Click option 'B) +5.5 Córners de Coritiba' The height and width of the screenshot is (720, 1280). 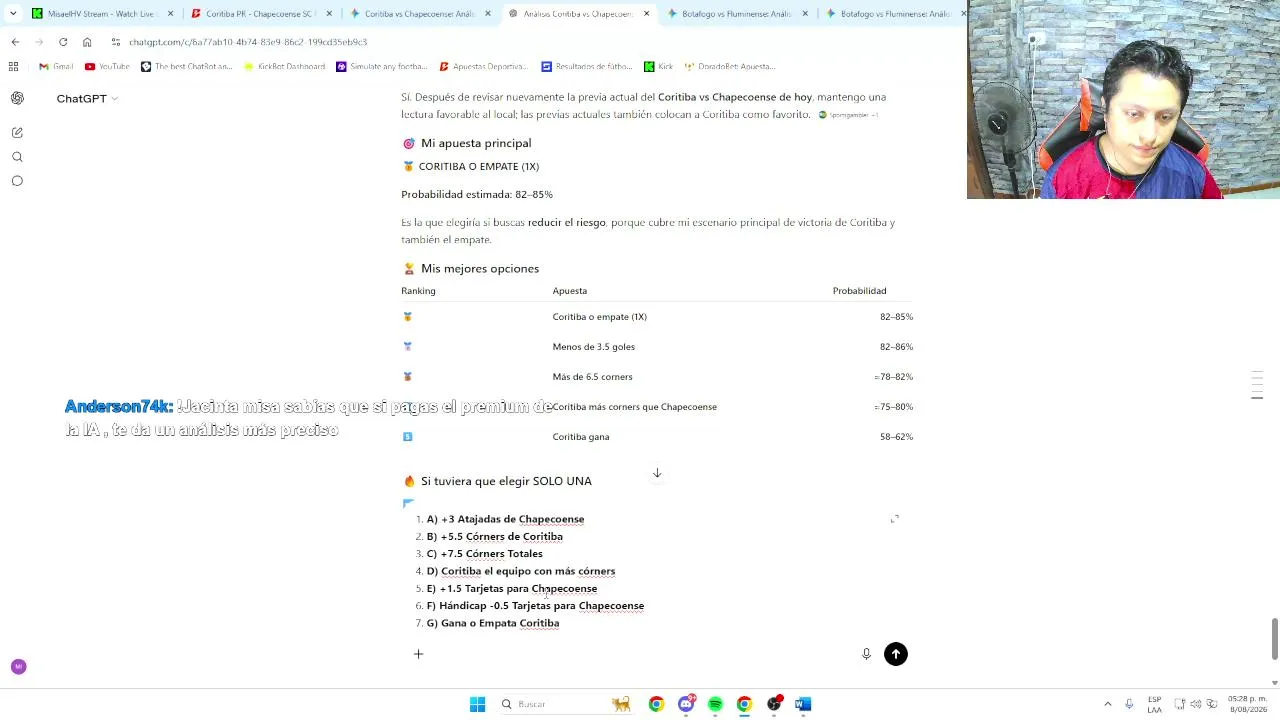point(494,537)
